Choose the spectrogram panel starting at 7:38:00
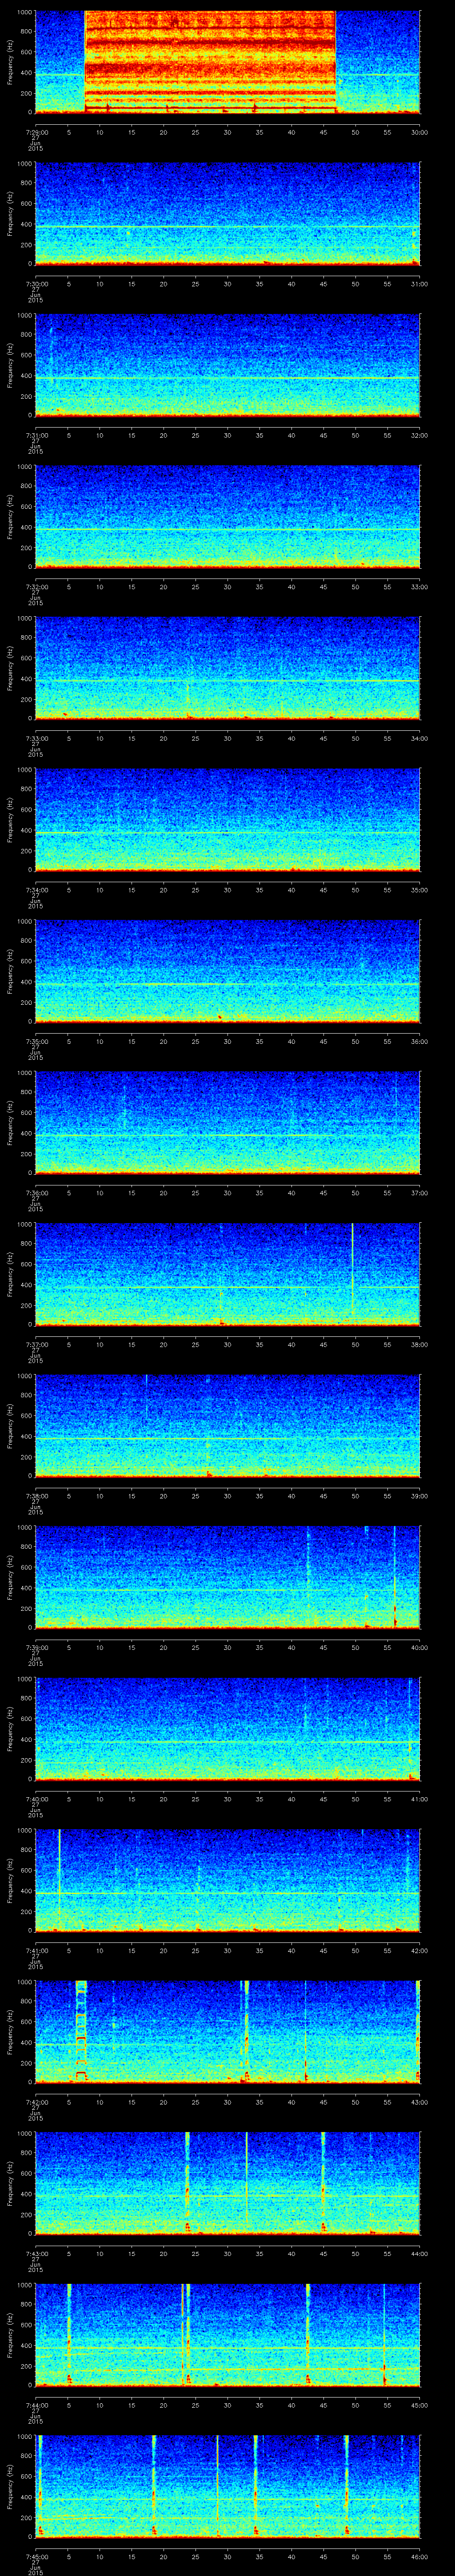 228,1426
